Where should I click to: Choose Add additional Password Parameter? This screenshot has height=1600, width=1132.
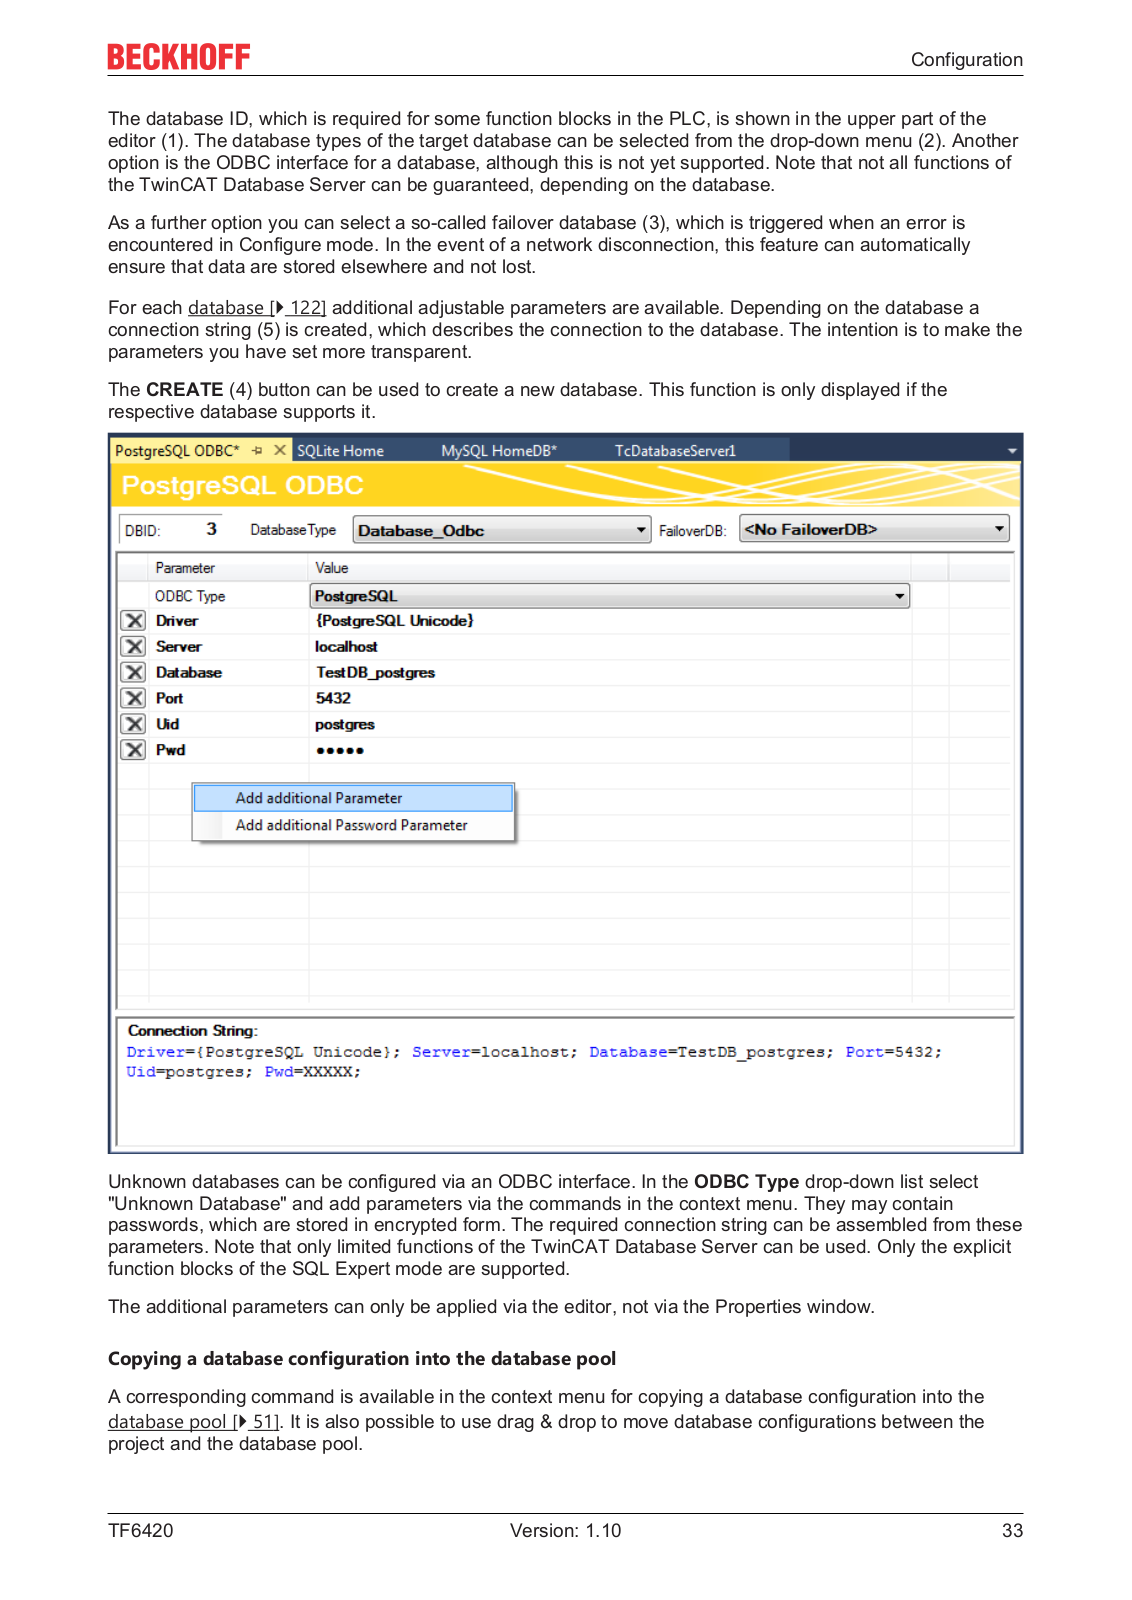tap(353, 825)
